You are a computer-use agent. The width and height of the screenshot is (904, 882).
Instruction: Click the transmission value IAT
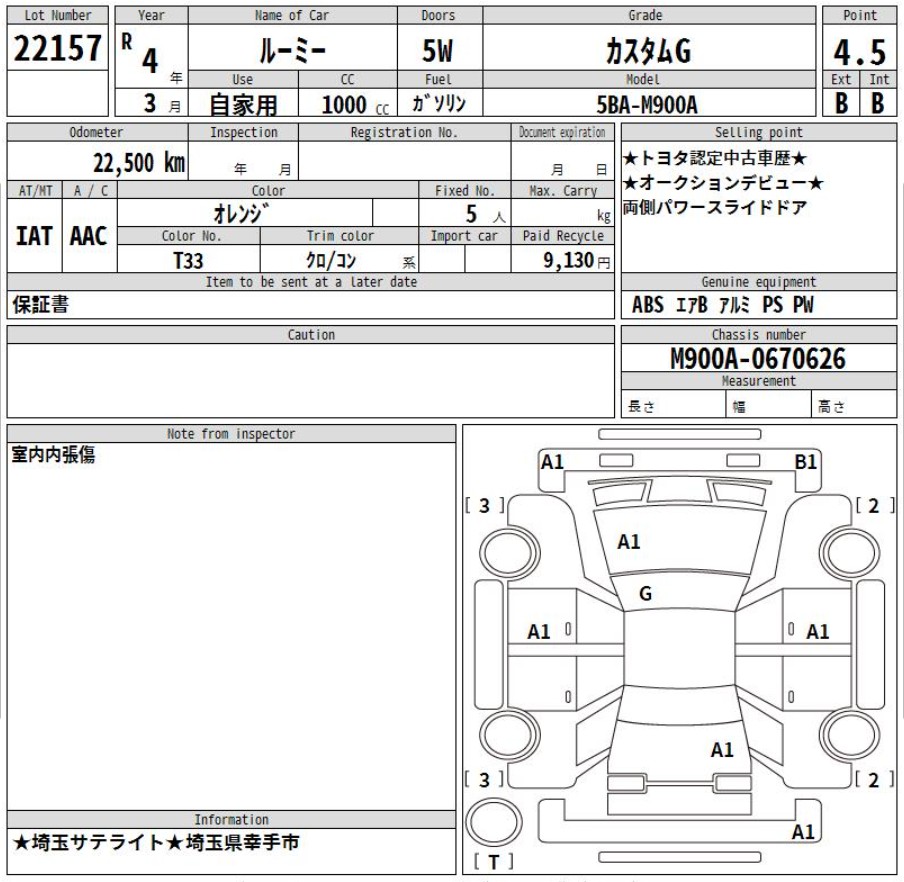[x=35, y=236]
